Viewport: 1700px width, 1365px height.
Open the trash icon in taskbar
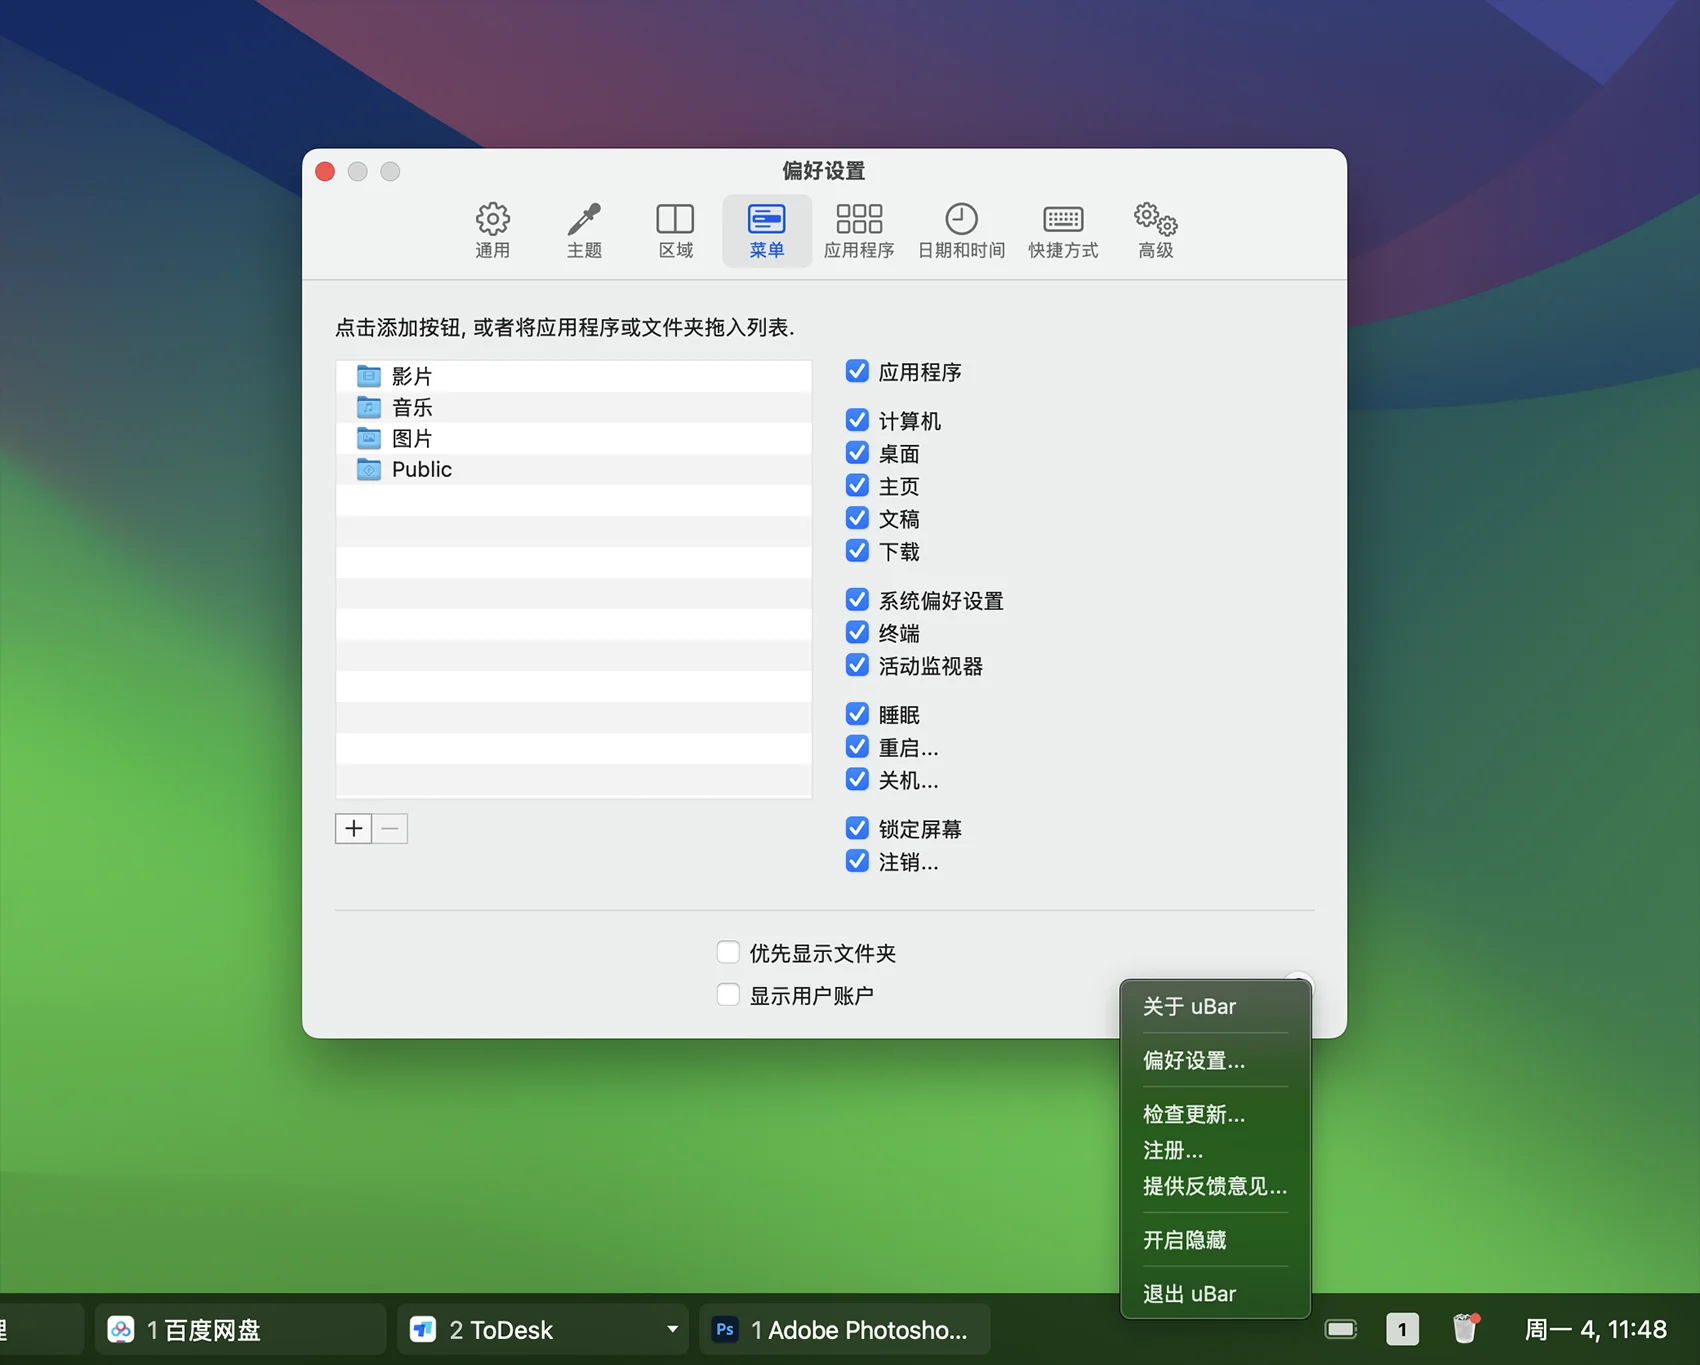(1465, 1328)
